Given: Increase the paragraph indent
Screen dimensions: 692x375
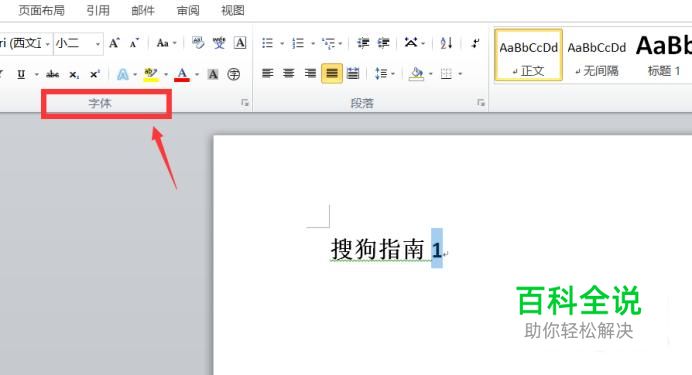Looking at the screenshot, I should coord(384,43).
